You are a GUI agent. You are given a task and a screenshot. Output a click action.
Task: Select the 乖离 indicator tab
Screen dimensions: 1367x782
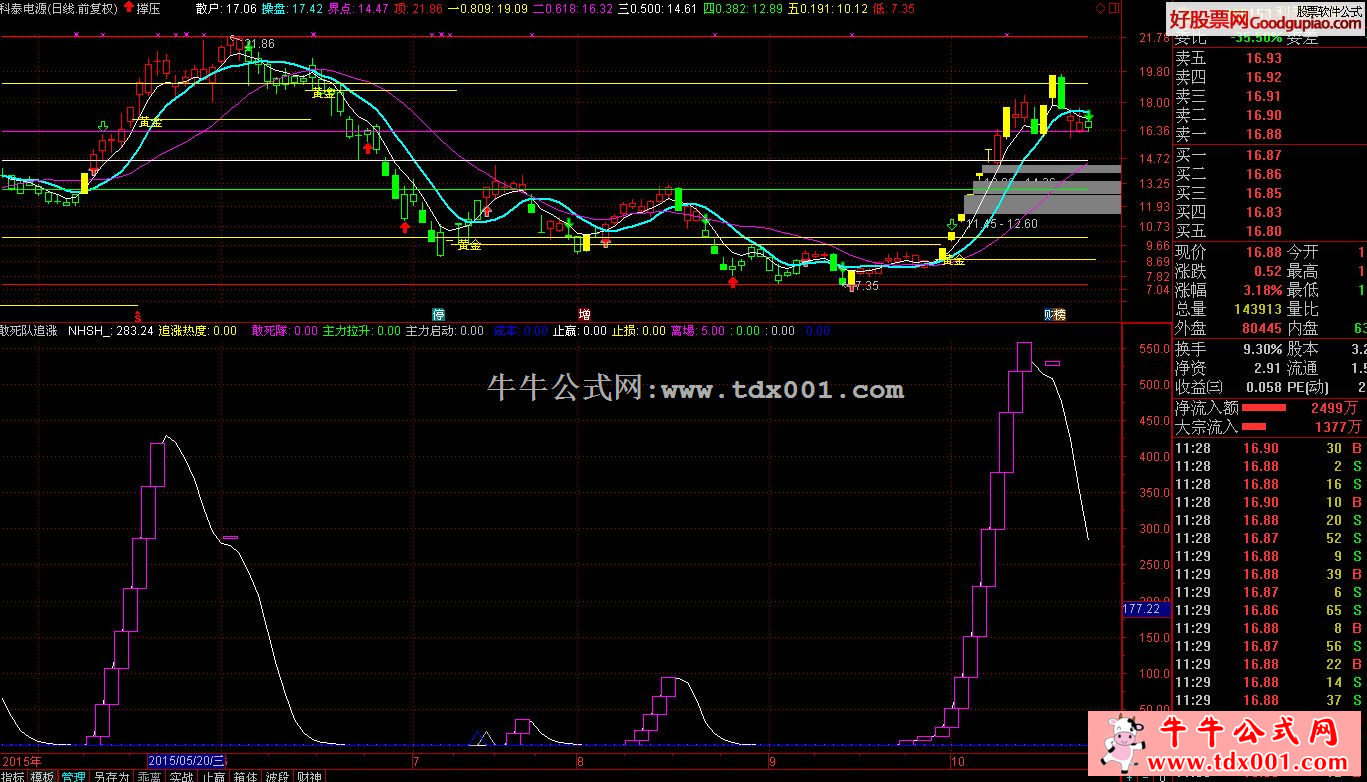149,776
